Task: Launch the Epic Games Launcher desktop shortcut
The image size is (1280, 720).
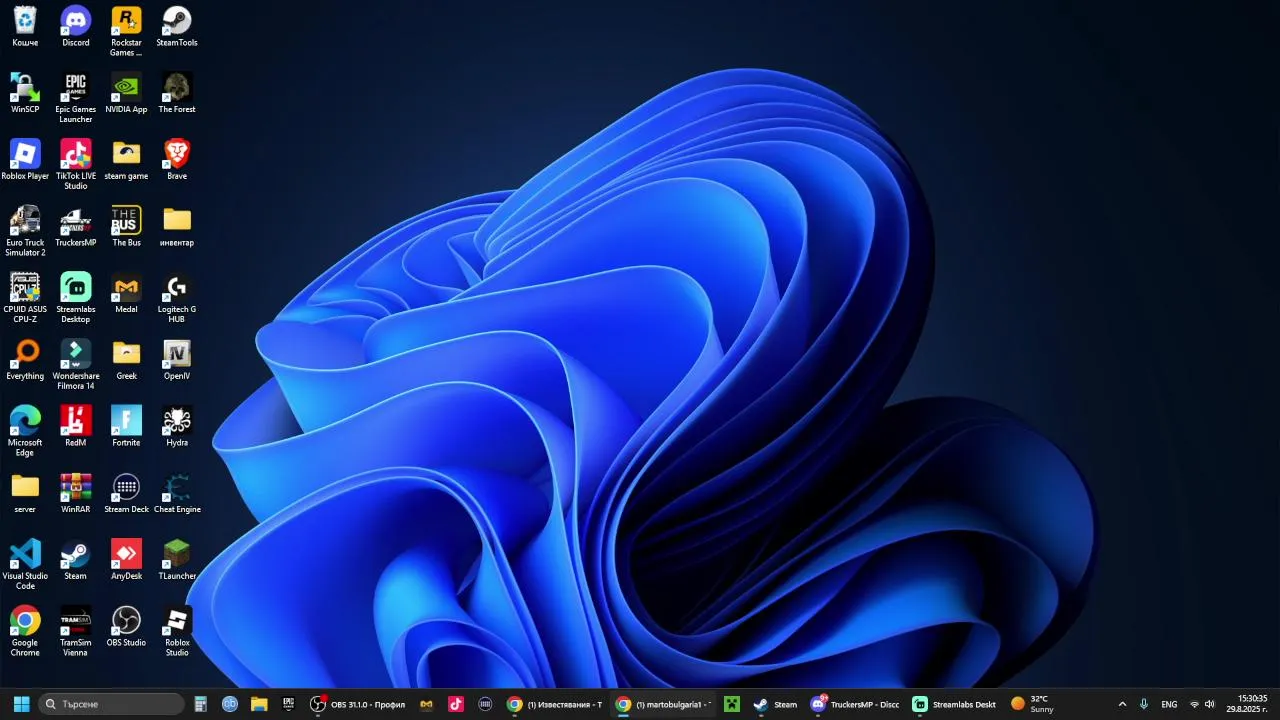Action: (76, 98)
